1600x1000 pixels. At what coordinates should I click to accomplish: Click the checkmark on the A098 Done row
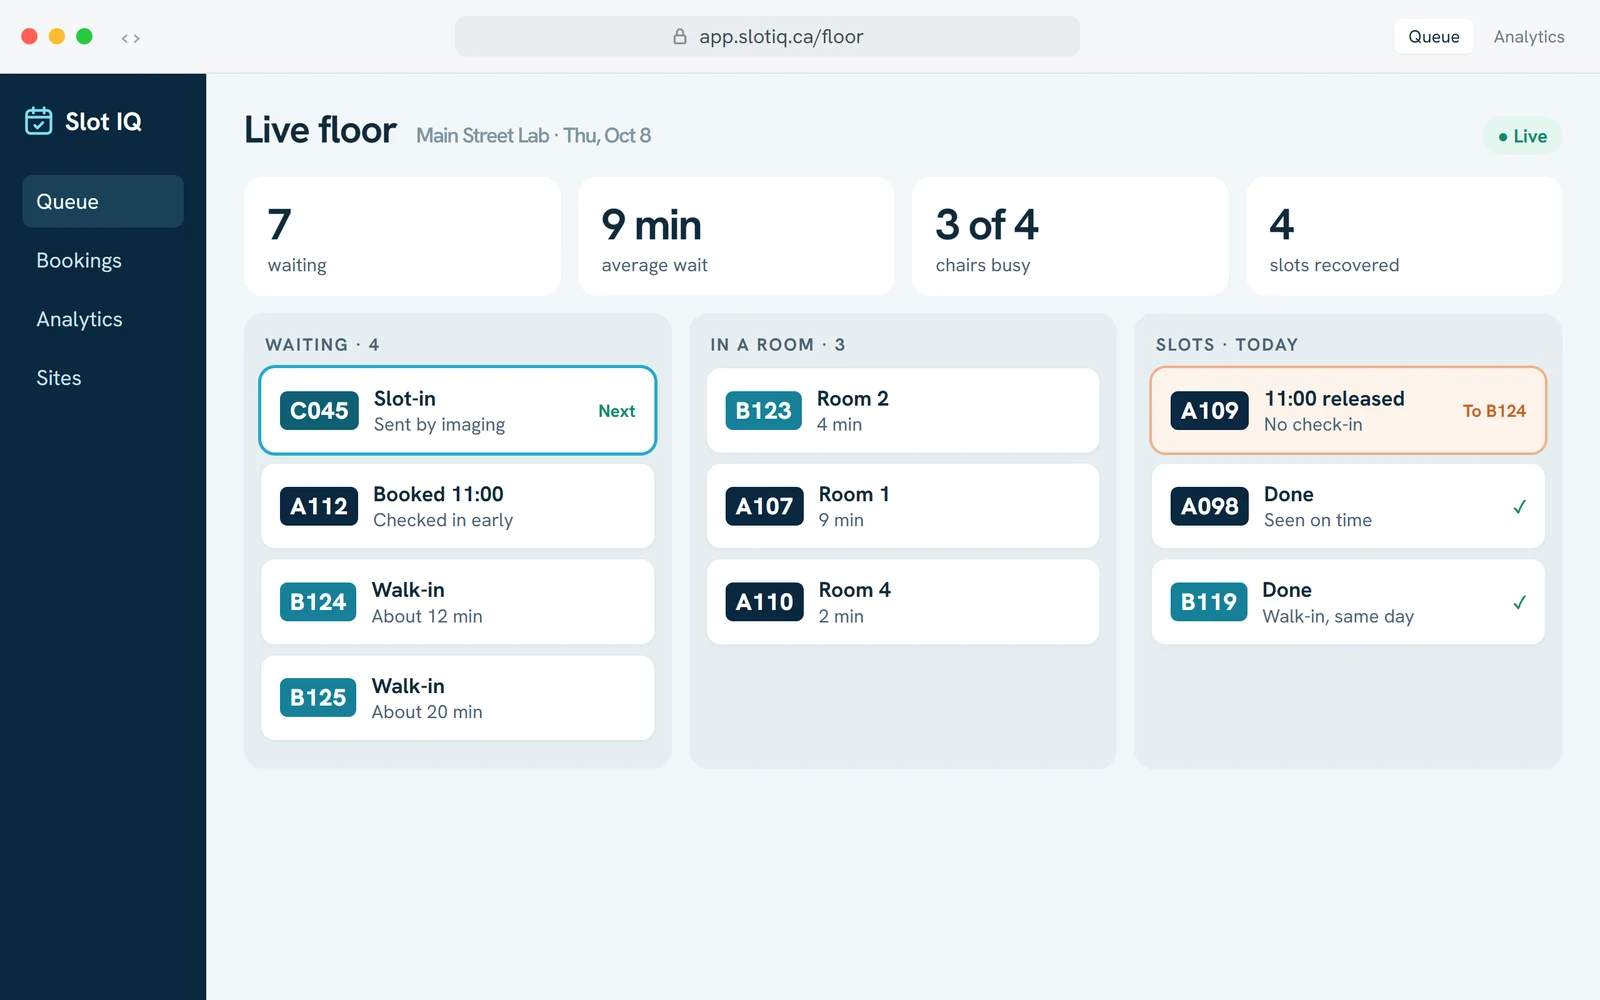pyautogui.click(x=1519, y=507)
